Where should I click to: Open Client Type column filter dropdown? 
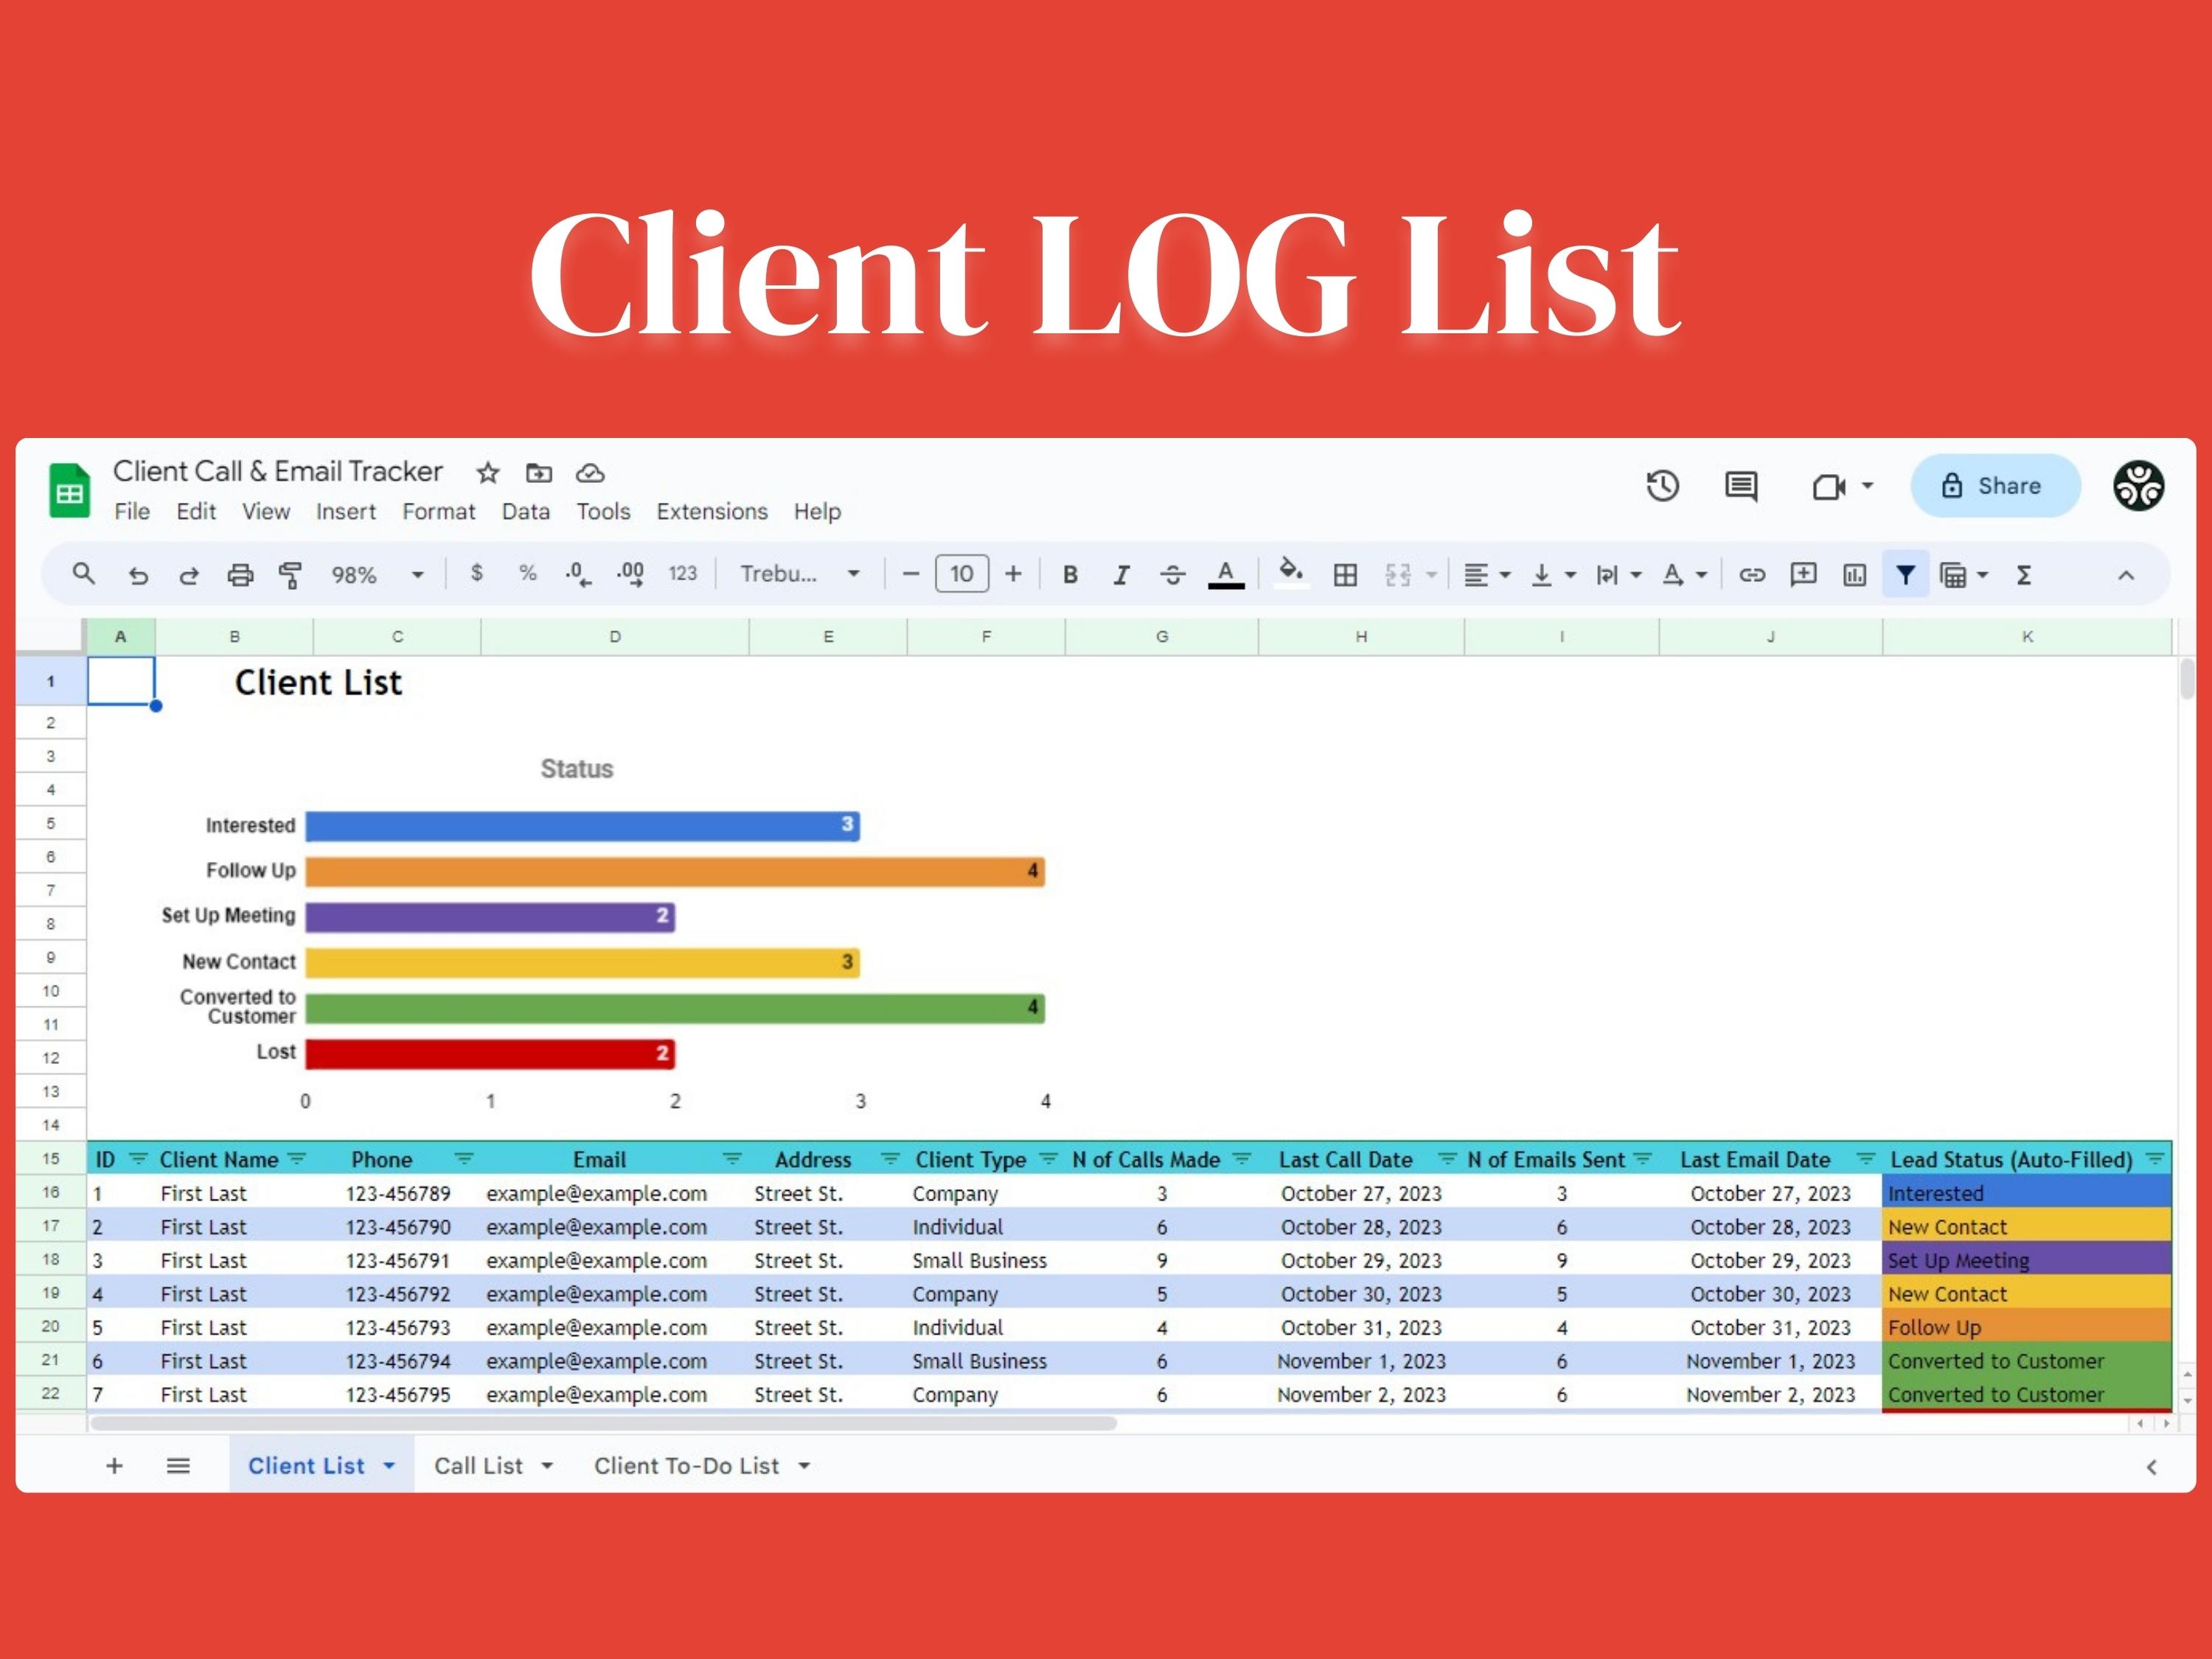click(x=1048, y=1159)
